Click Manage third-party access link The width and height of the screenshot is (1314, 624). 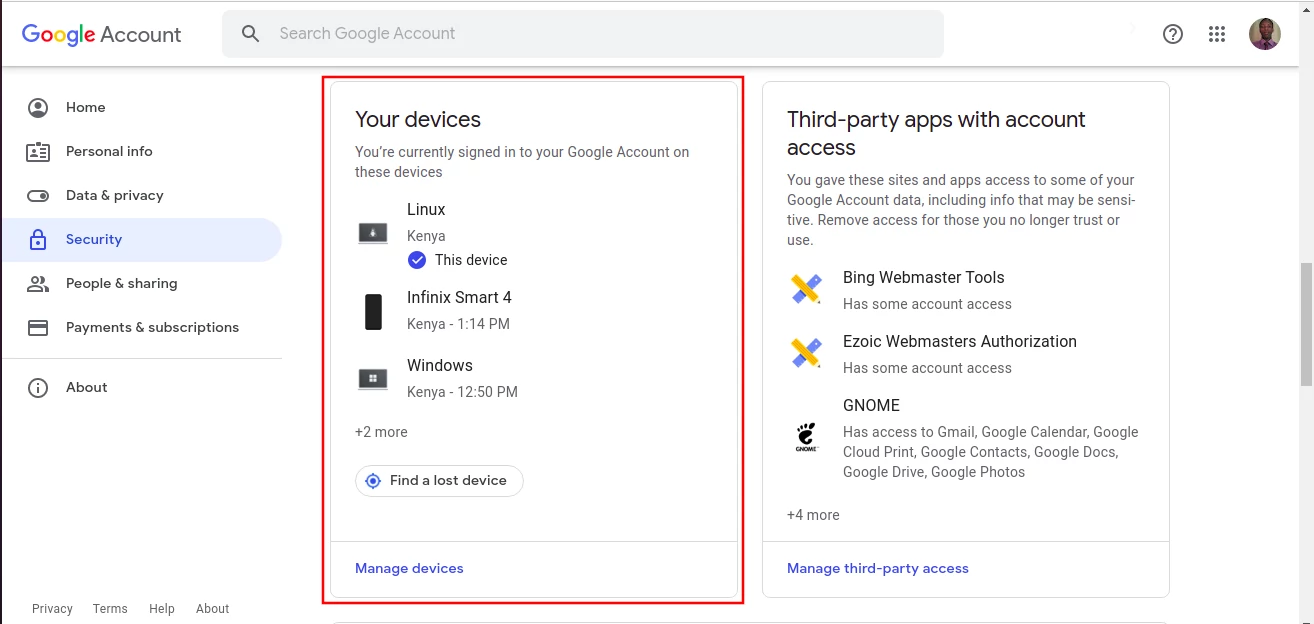tap(878, 568)
